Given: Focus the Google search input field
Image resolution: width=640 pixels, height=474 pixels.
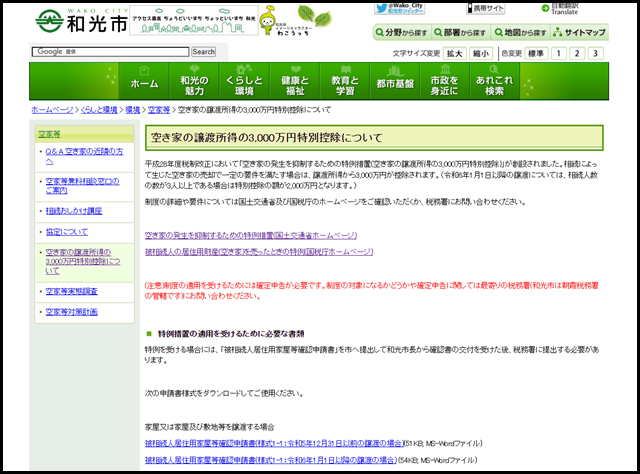Looking at the screenshot, I should pyautogui.click(x=110, y=52).
